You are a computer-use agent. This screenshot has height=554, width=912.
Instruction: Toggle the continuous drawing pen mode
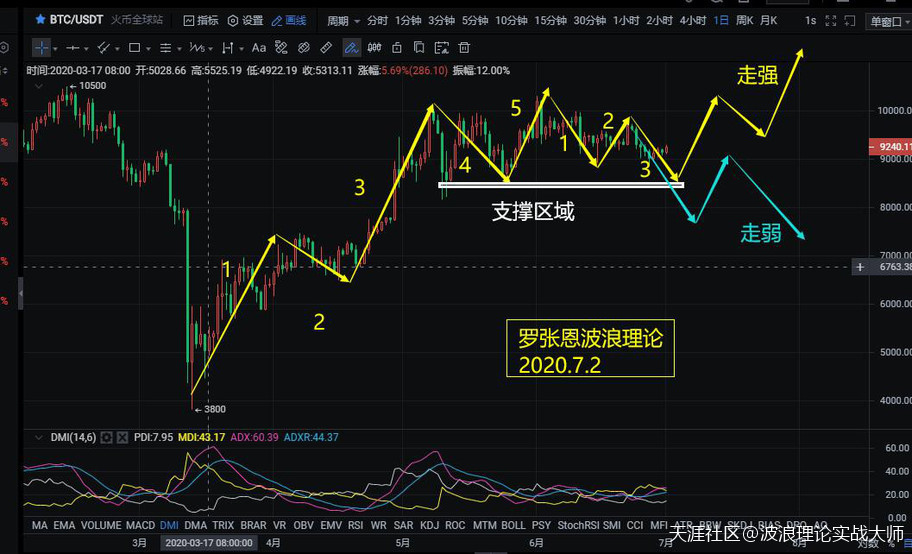click(351, 48)
